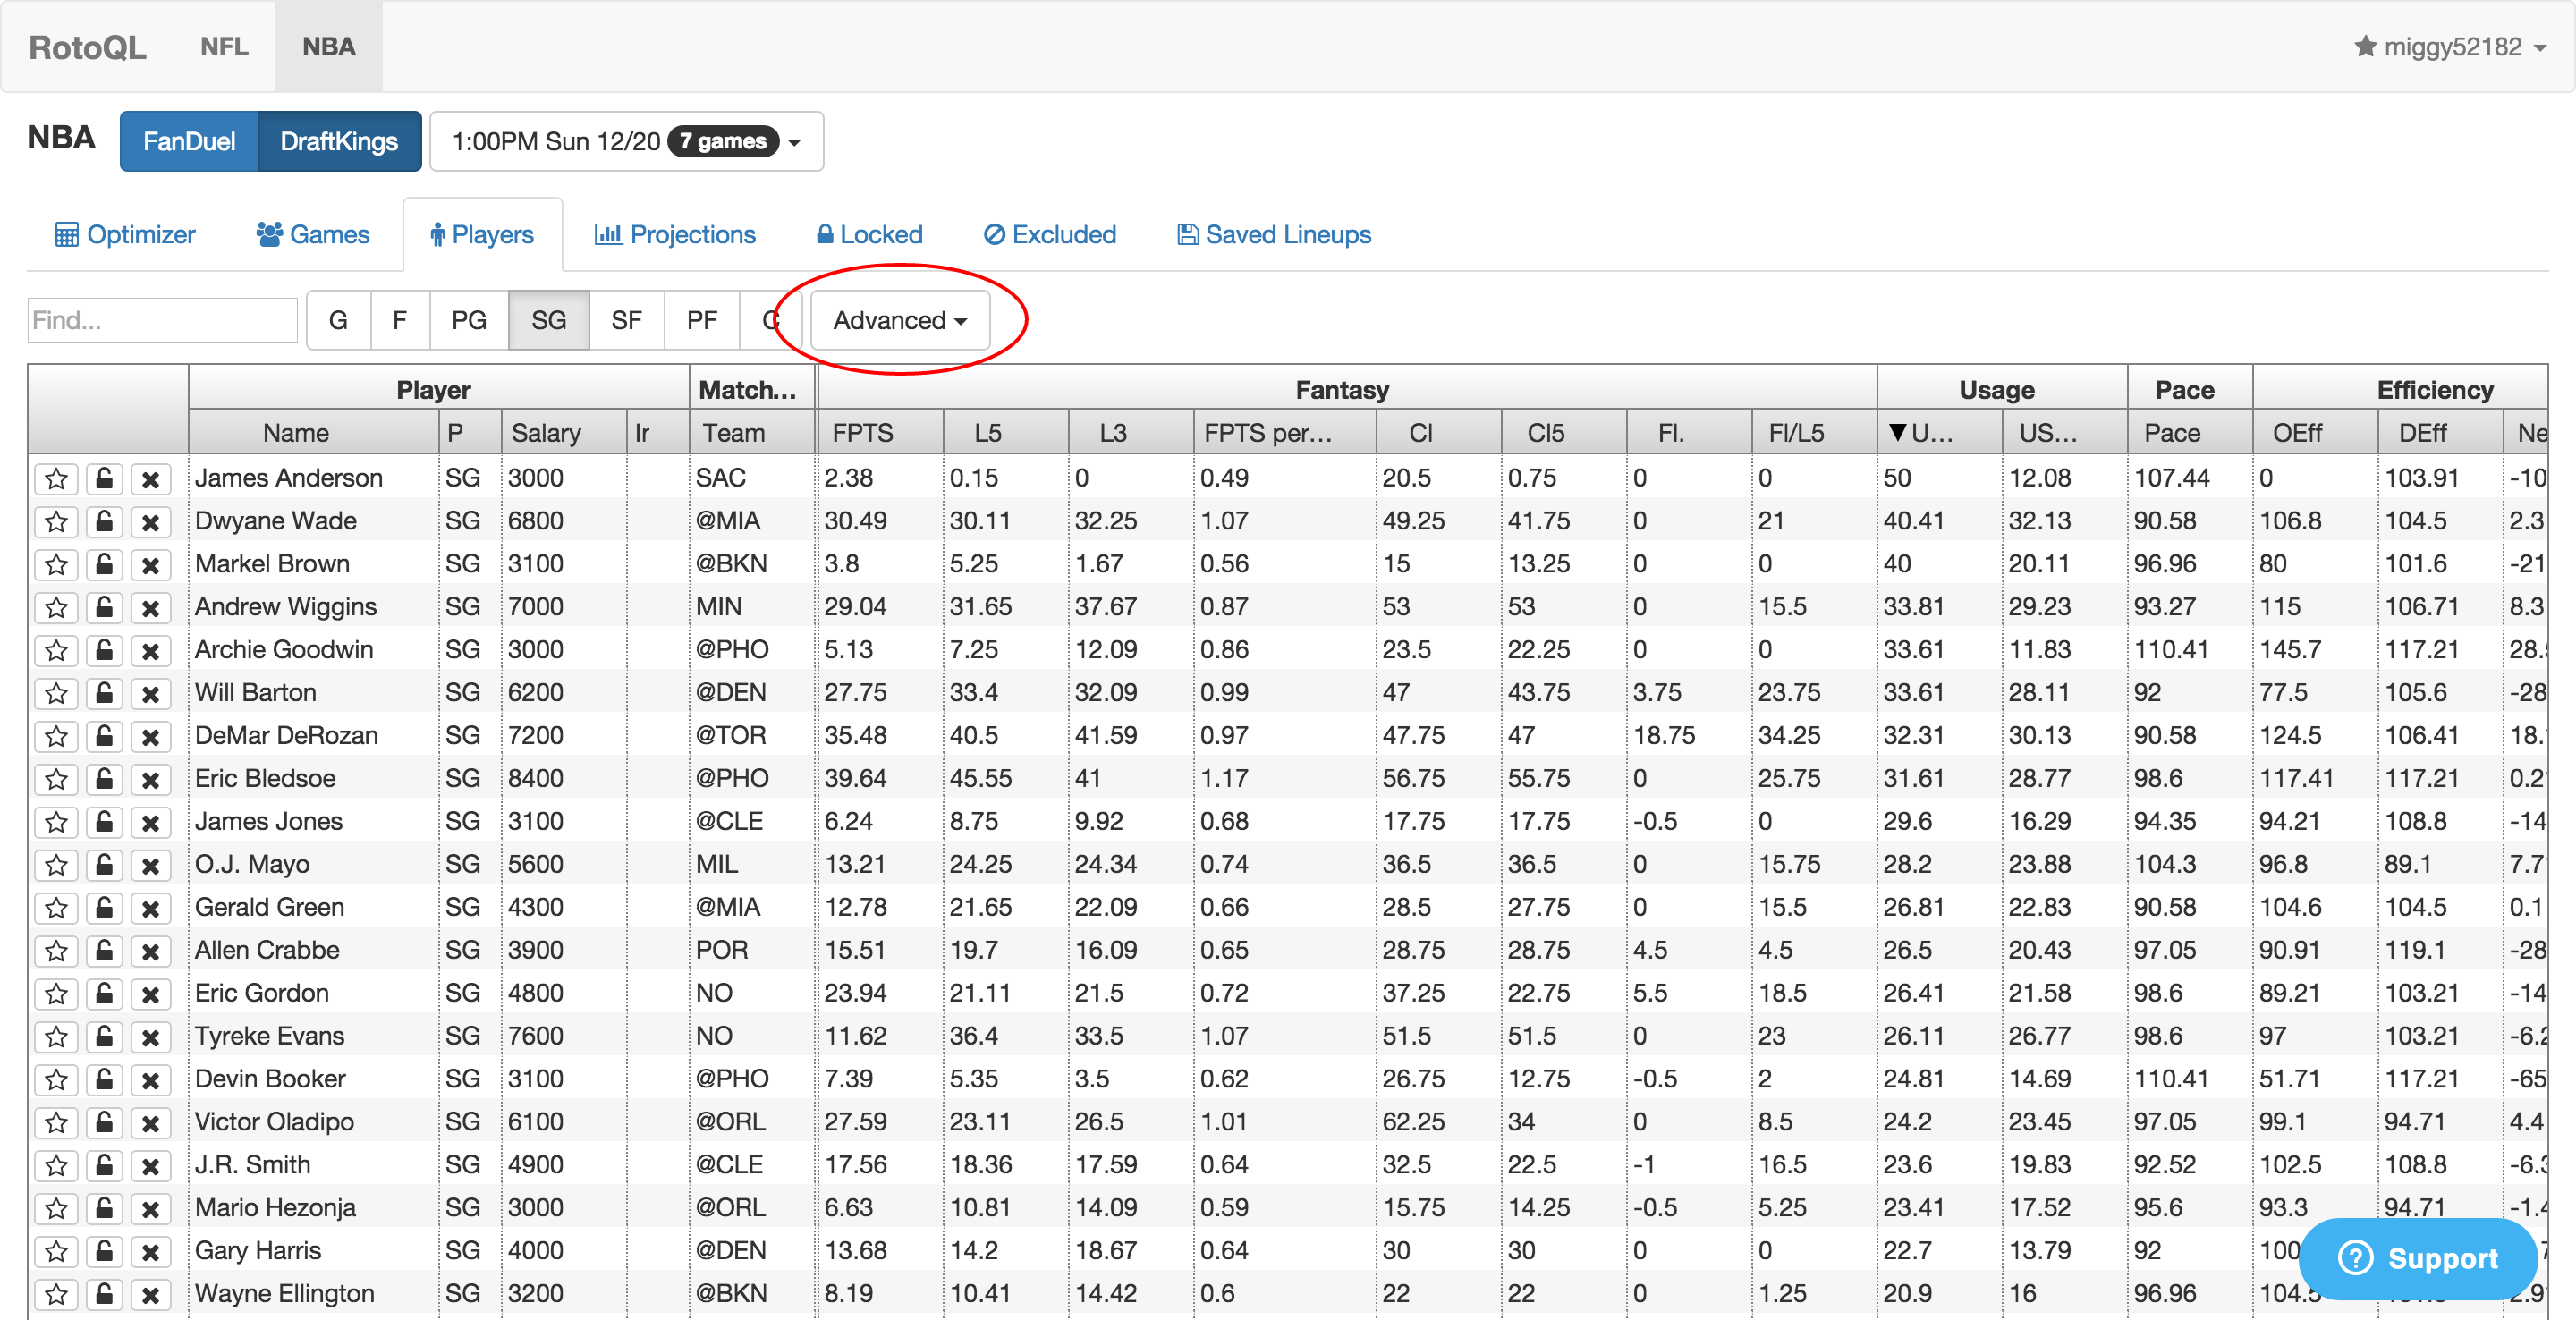The width and height of the screenshot is (2576, 1320).
Task: Star Dwyane Wade as favorite
Action: 56,522
